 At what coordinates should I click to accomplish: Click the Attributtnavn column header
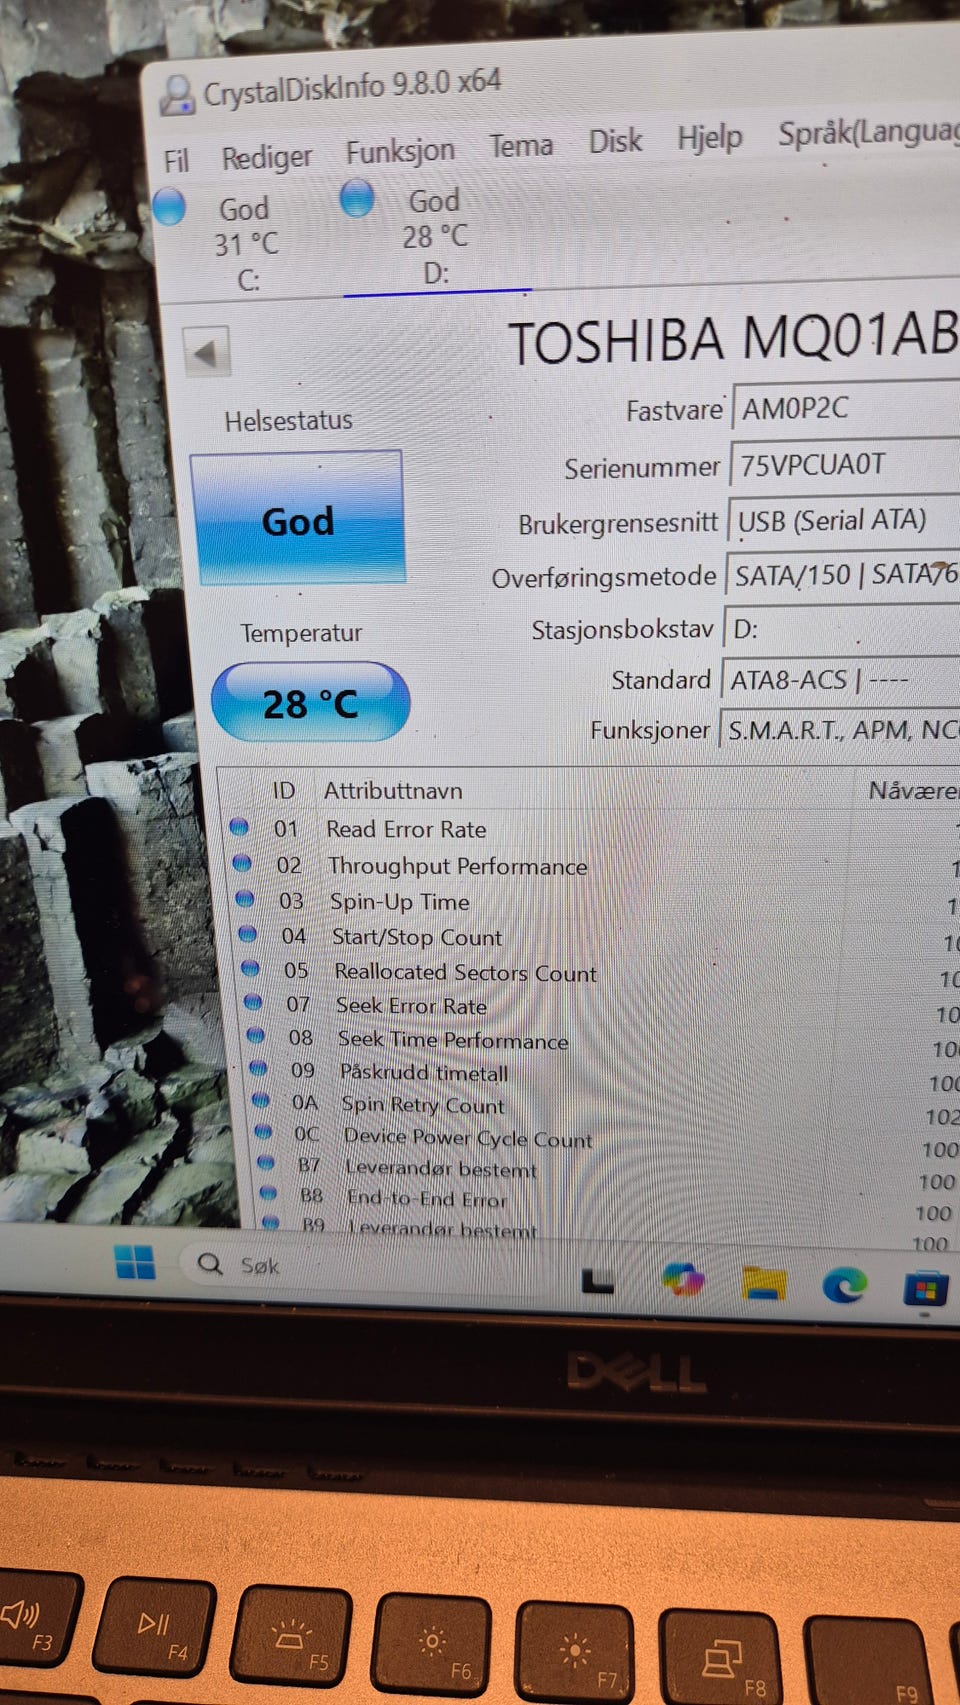coord(393,791)
